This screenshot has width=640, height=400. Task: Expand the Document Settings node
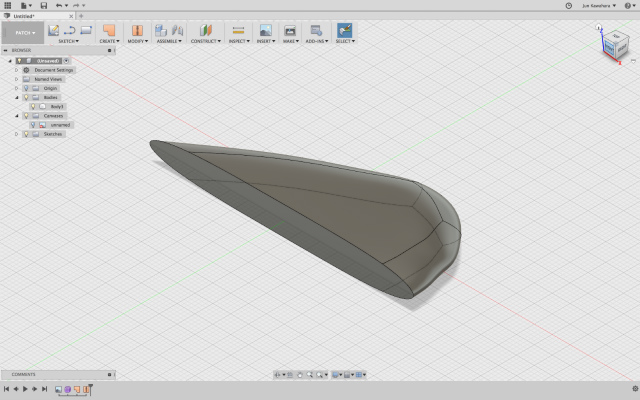[17, 70]
